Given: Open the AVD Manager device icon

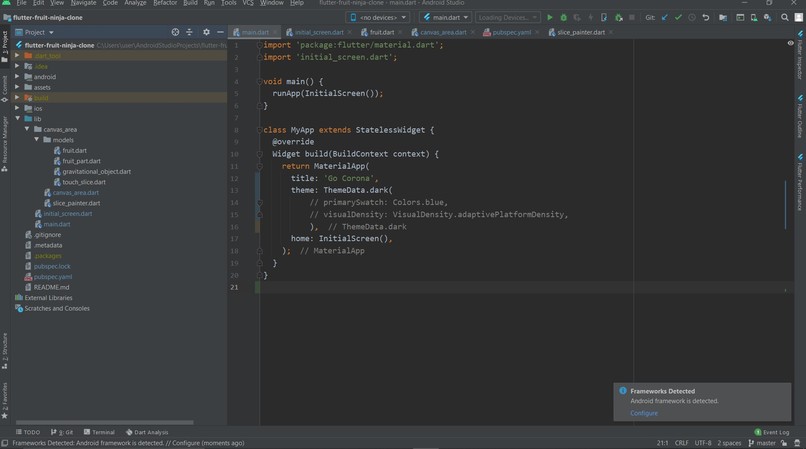Looking at the screenshot, I should [x=754, y=17].
